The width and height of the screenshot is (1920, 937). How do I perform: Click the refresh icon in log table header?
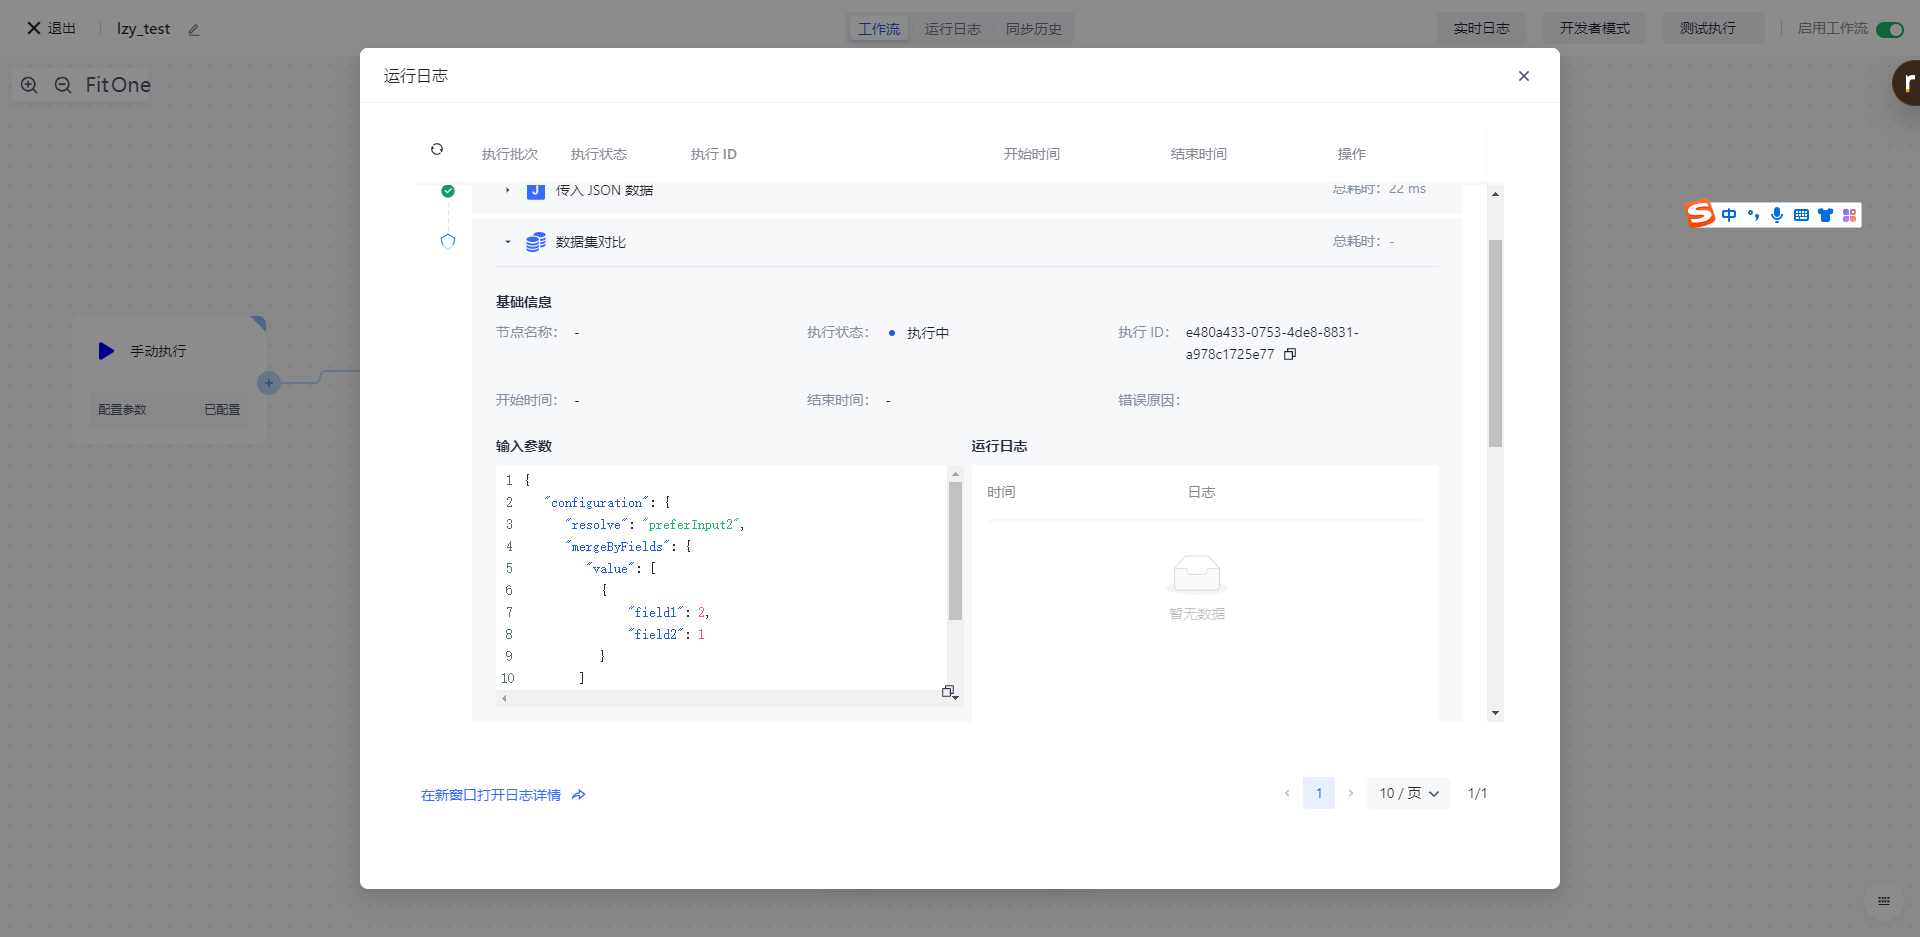[x=437, y=149]
